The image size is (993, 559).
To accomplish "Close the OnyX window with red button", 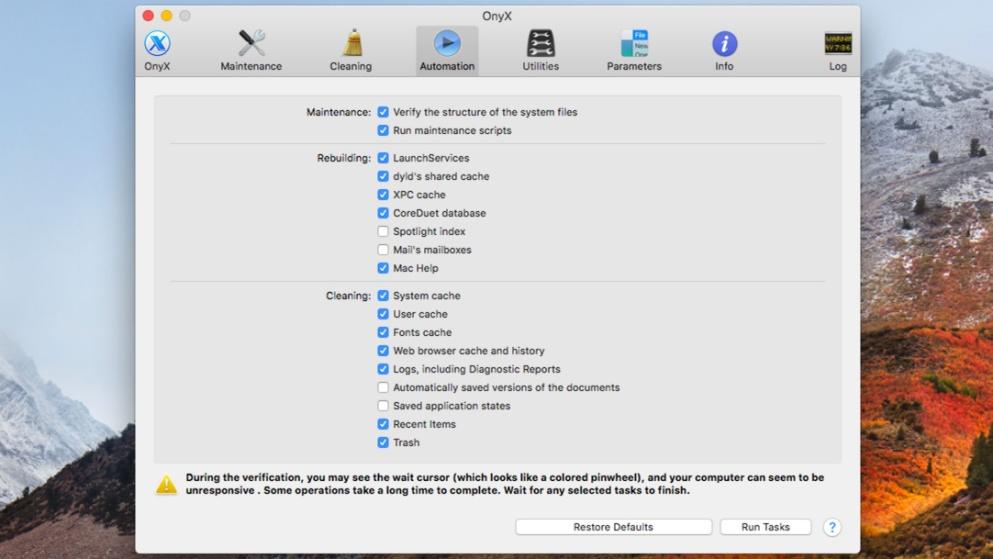I will [x=148, y=15].
